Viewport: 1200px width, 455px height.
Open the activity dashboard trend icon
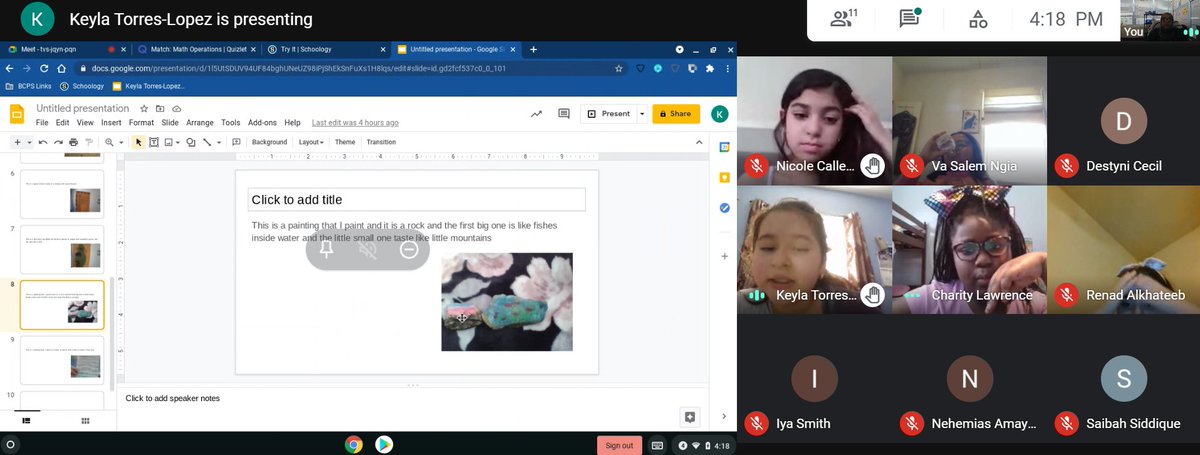point(537,114)
